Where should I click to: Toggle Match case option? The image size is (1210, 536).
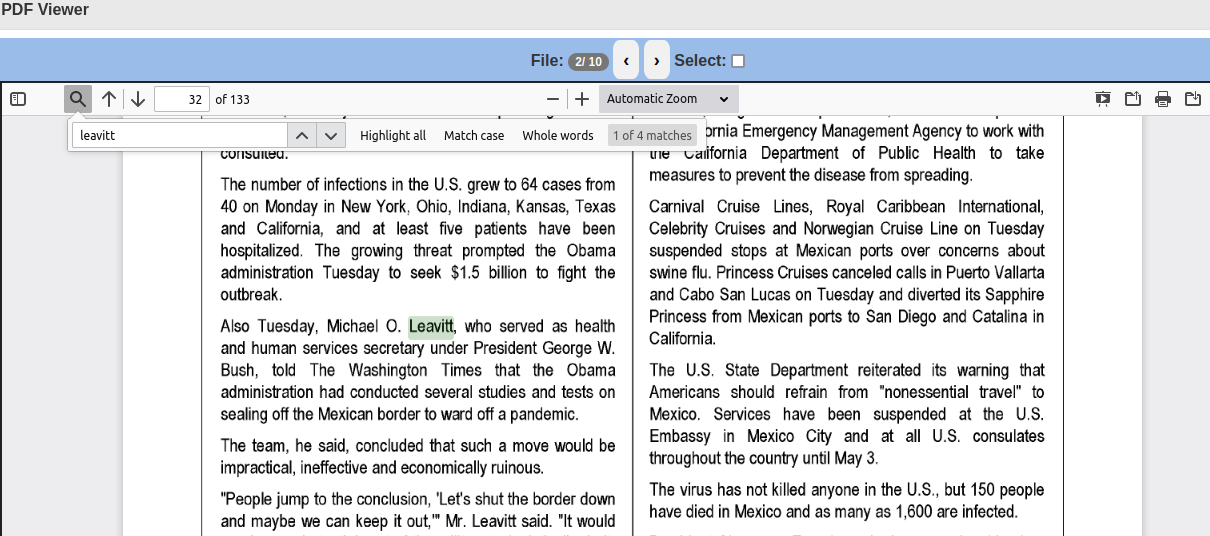(474, 135)
